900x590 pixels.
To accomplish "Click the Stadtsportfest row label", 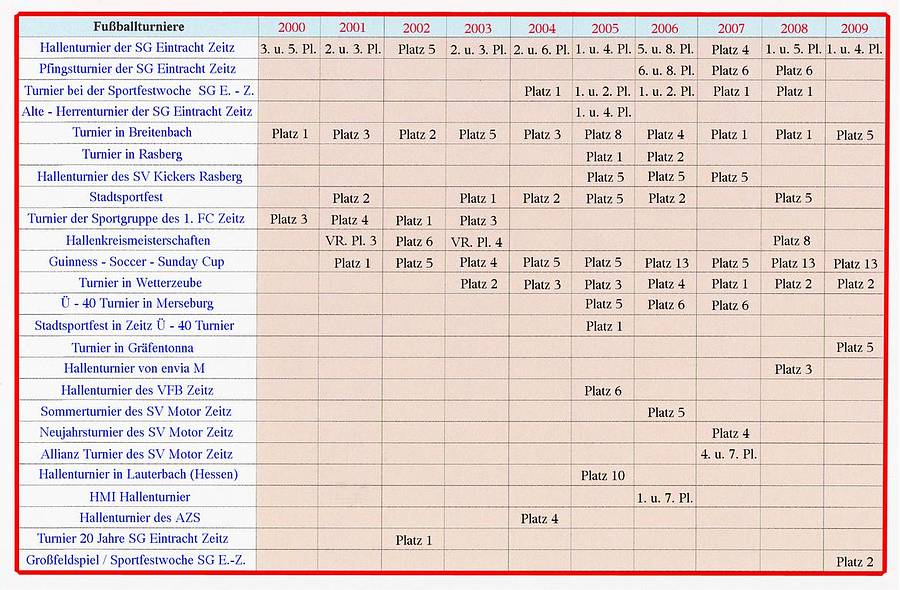I will [x=126, y=197].
